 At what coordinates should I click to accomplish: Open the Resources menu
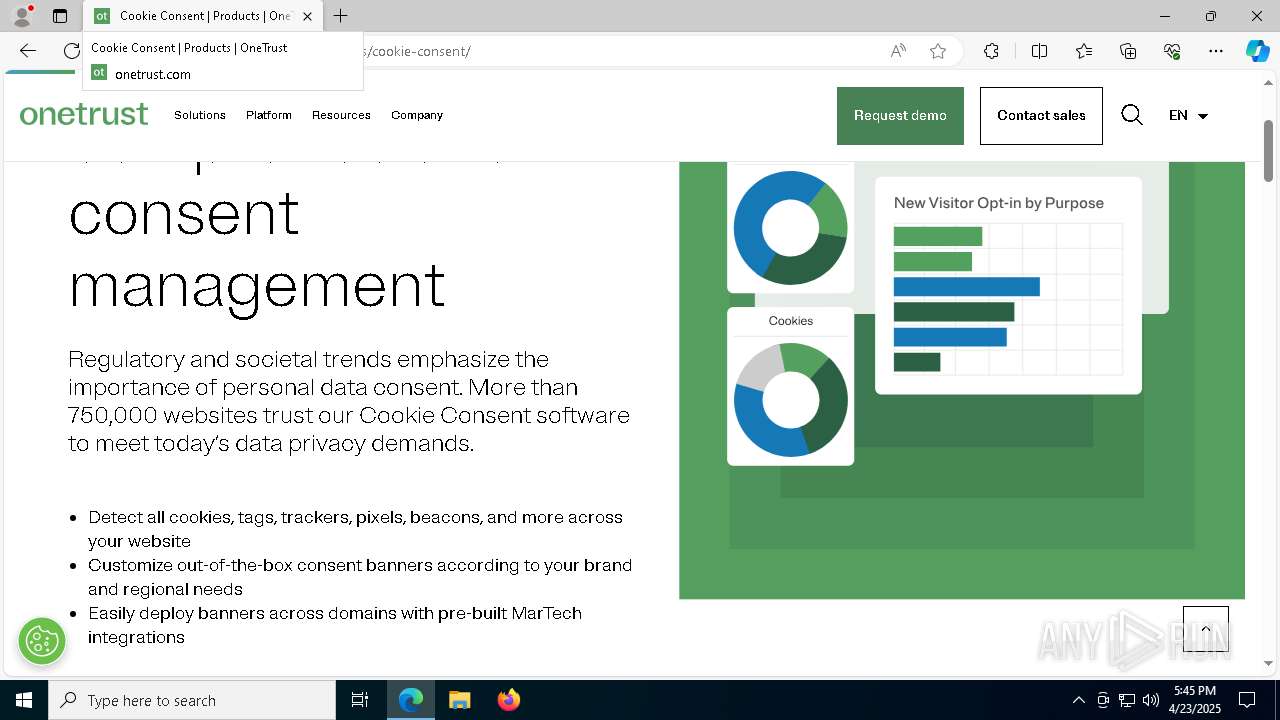pos(341,115)
